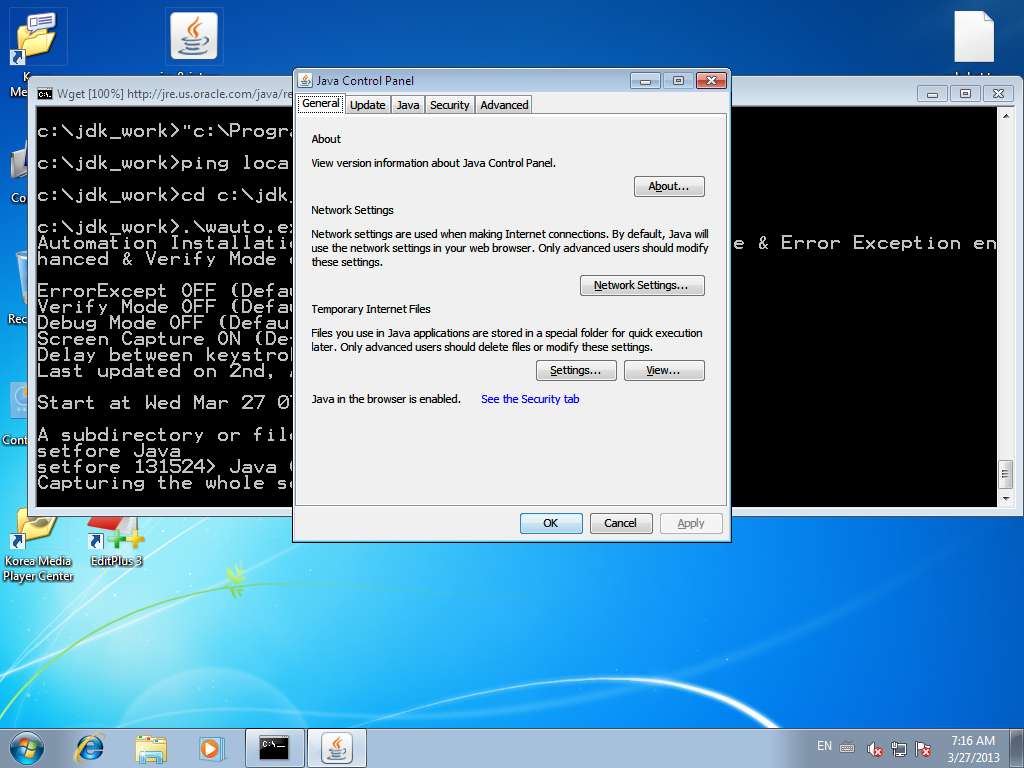1024x768 pixels.
Task: Select the Security tab
Action: pyautogui.click(x=449, y=104)
